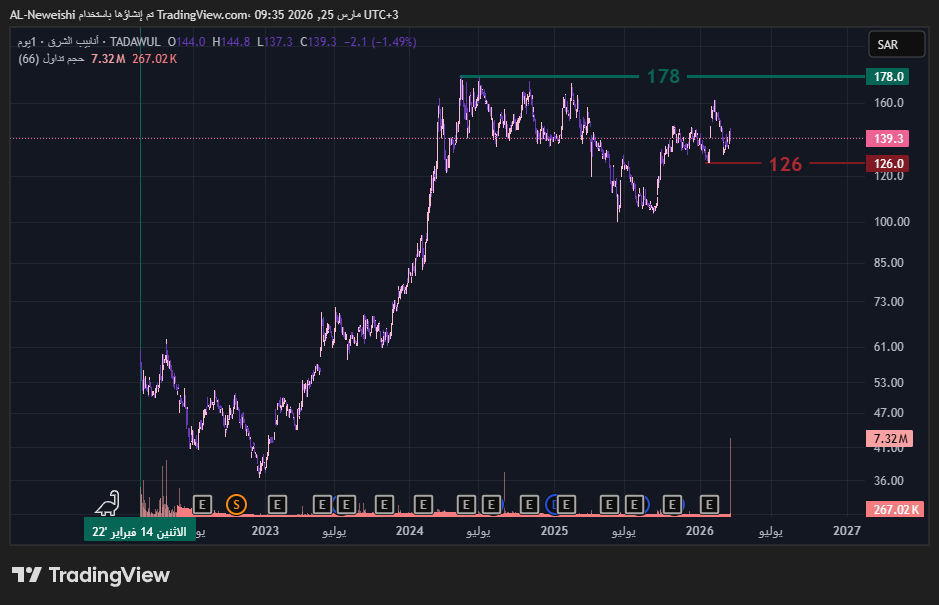Open the rightmost E earnings marker near 2026

[x=709, y=505]
